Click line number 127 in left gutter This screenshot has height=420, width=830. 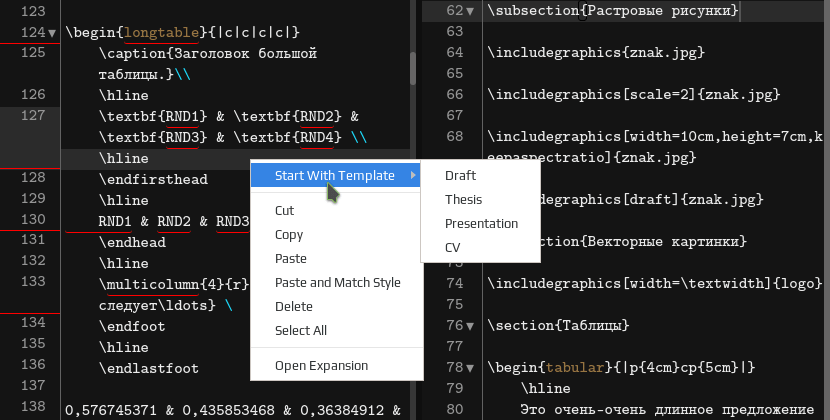point(33,115)
